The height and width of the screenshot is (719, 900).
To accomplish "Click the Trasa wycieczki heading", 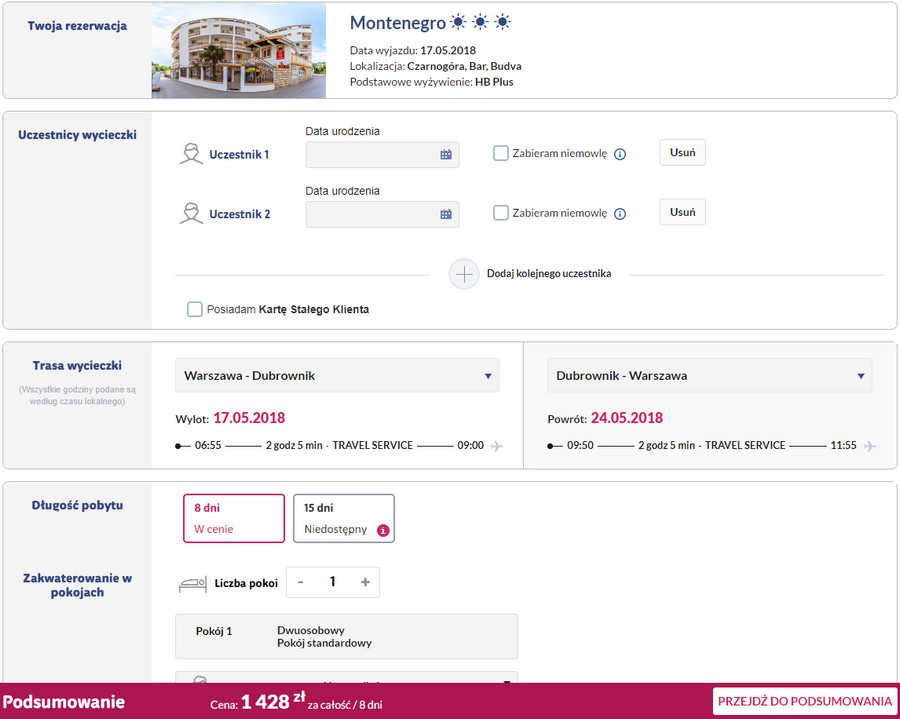I will coord(77,366).
